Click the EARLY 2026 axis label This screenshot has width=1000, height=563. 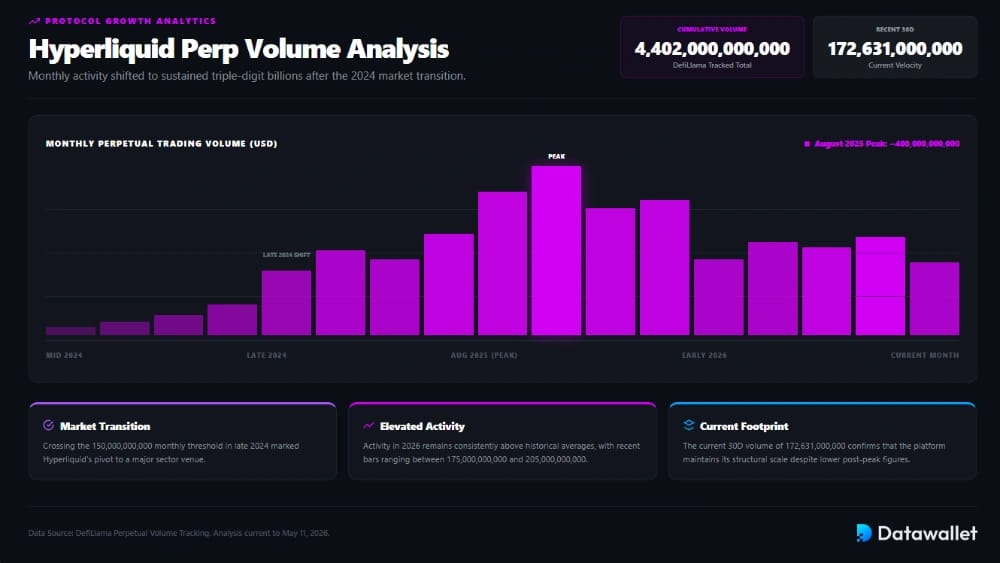pyautogui.click(x=704, y=355)
